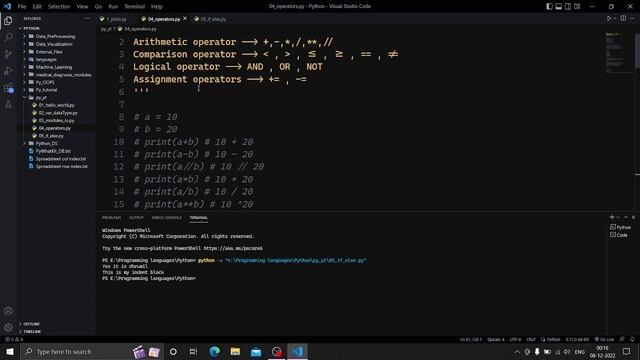
Task: Click the Windows Start button
Action: [10, 351]
